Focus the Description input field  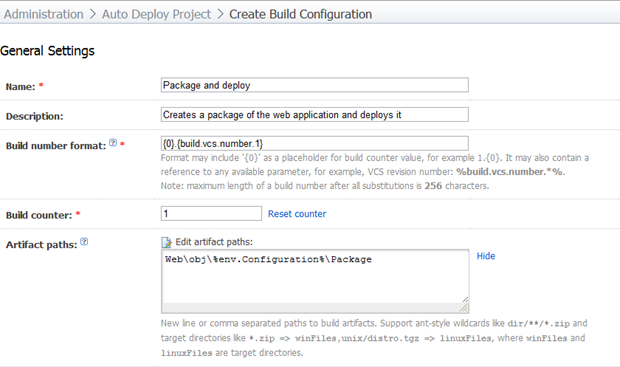(315, 115)
